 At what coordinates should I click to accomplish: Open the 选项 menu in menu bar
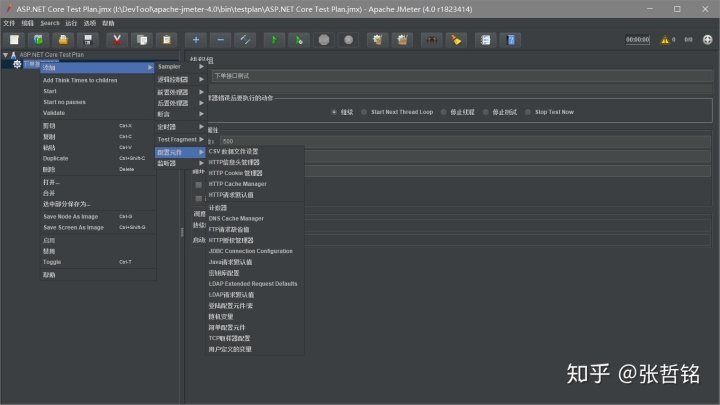pyautogui.click(x=90, y=23)
